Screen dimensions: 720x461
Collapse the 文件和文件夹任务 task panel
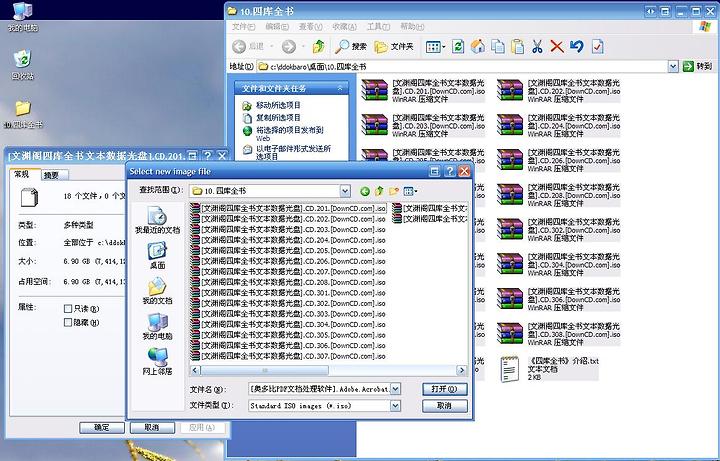pyautogui.click(x=340, y=88)
